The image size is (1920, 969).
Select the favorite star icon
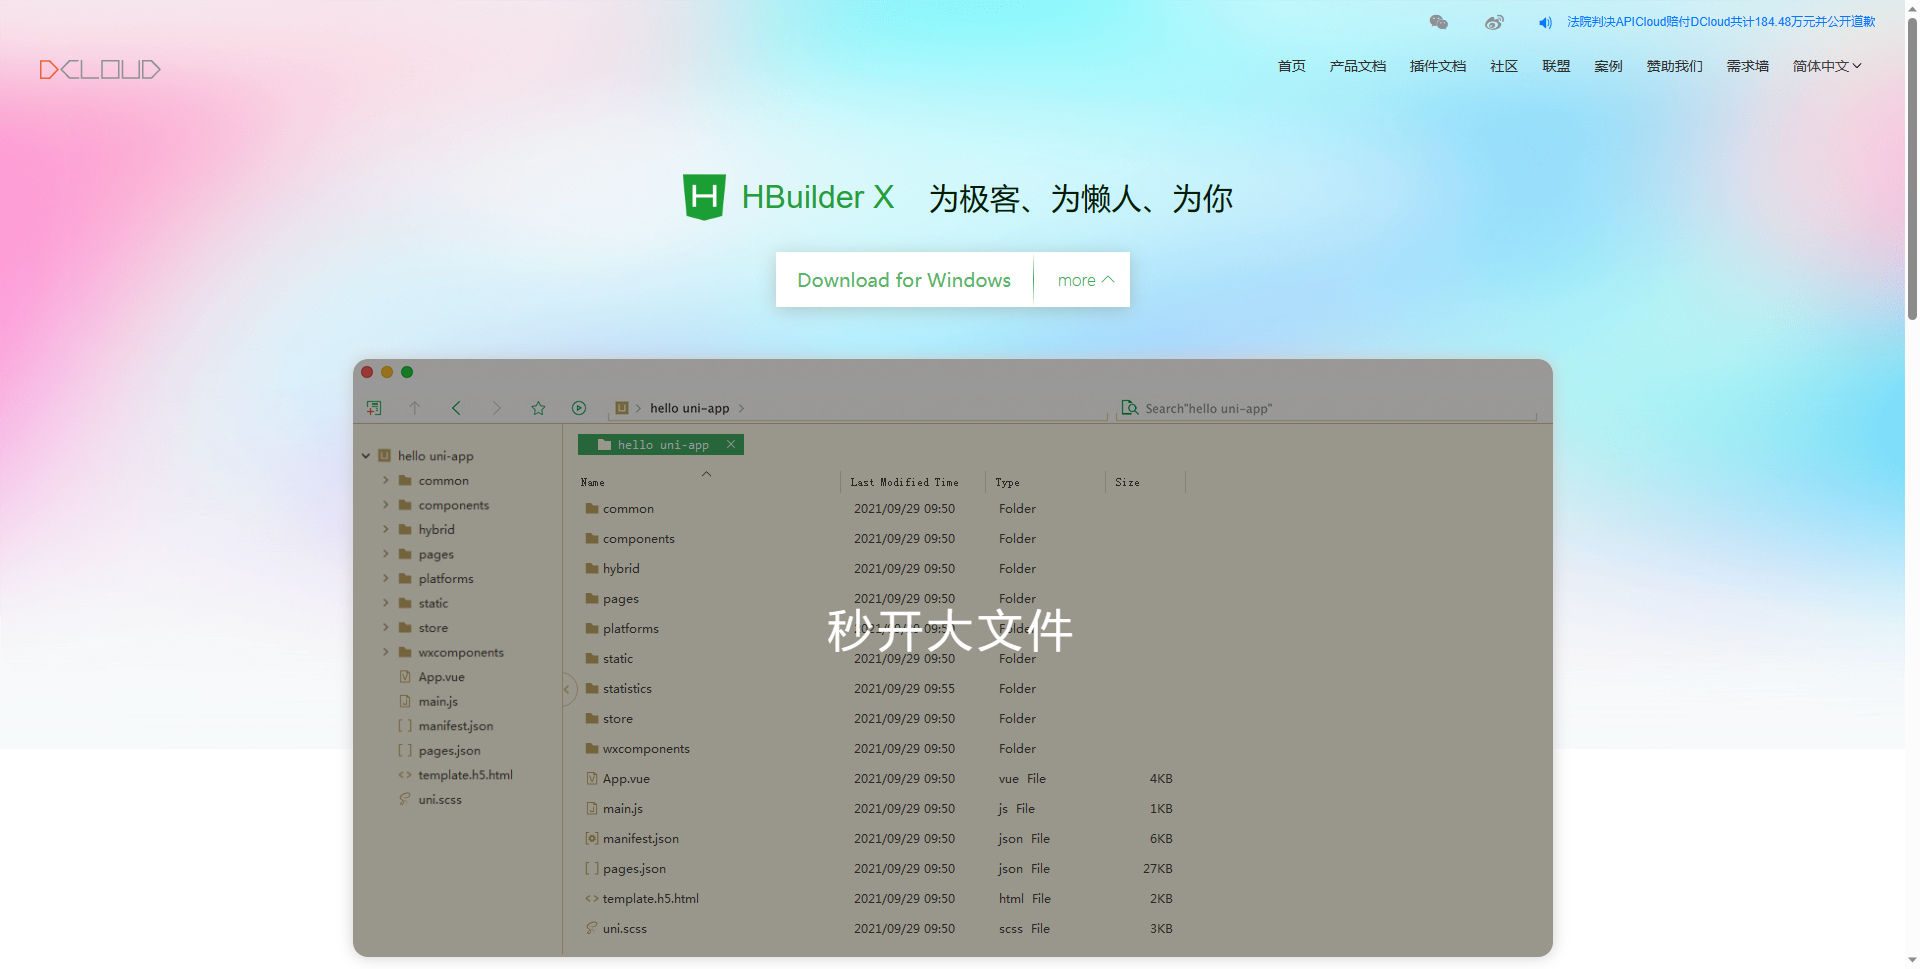coord(538,408)
